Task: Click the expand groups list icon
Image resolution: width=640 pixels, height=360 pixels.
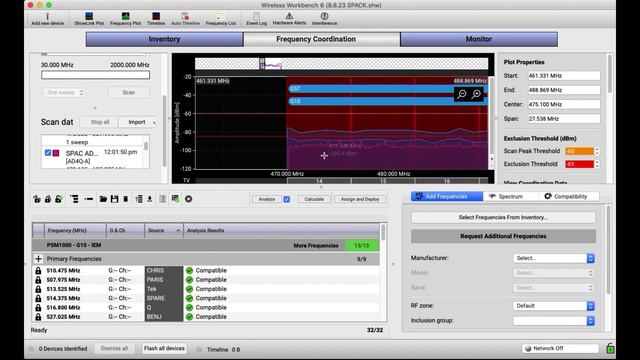Action: pyautogui.click(x=74, y=199)
